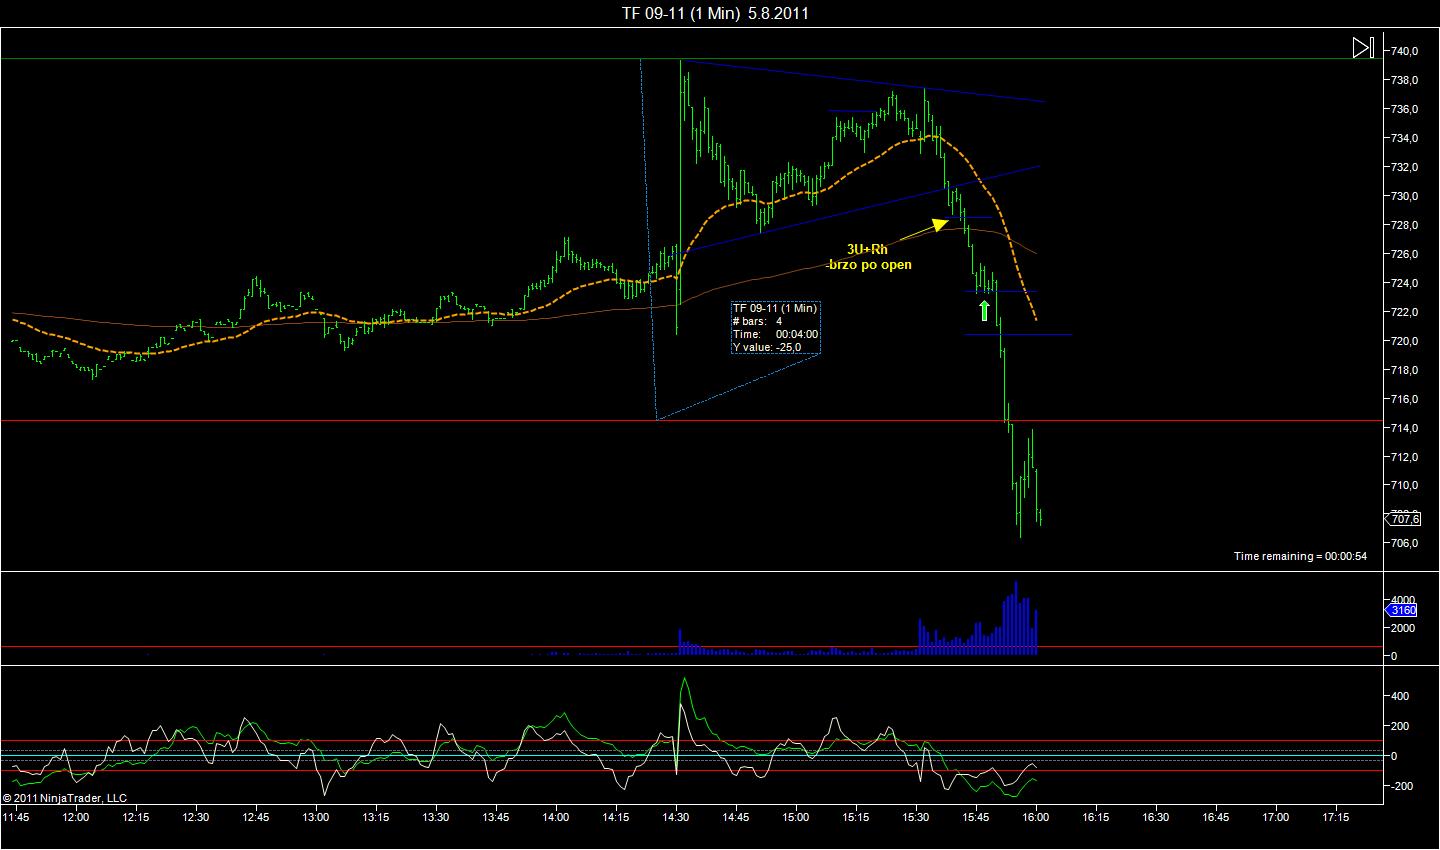This screenshot has width=1440, height=850.
Task: Click the 16:30 time axis label
Action: pos(1156,817)
